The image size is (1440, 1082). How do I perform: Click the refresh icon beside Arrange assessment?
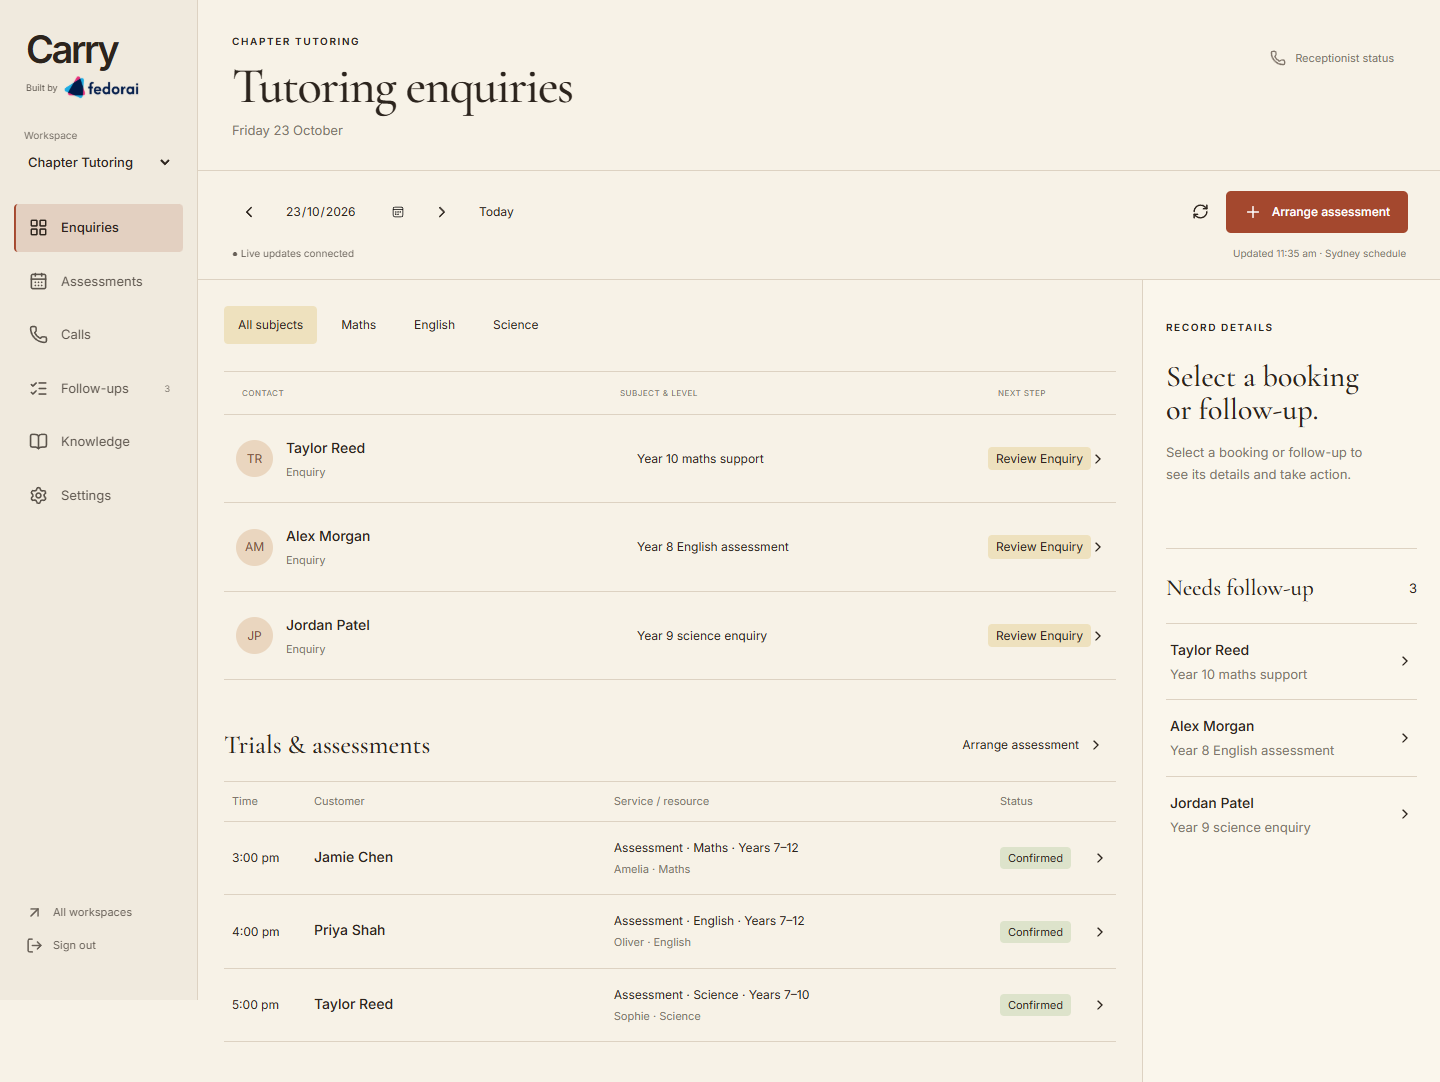pos(1200,212)
